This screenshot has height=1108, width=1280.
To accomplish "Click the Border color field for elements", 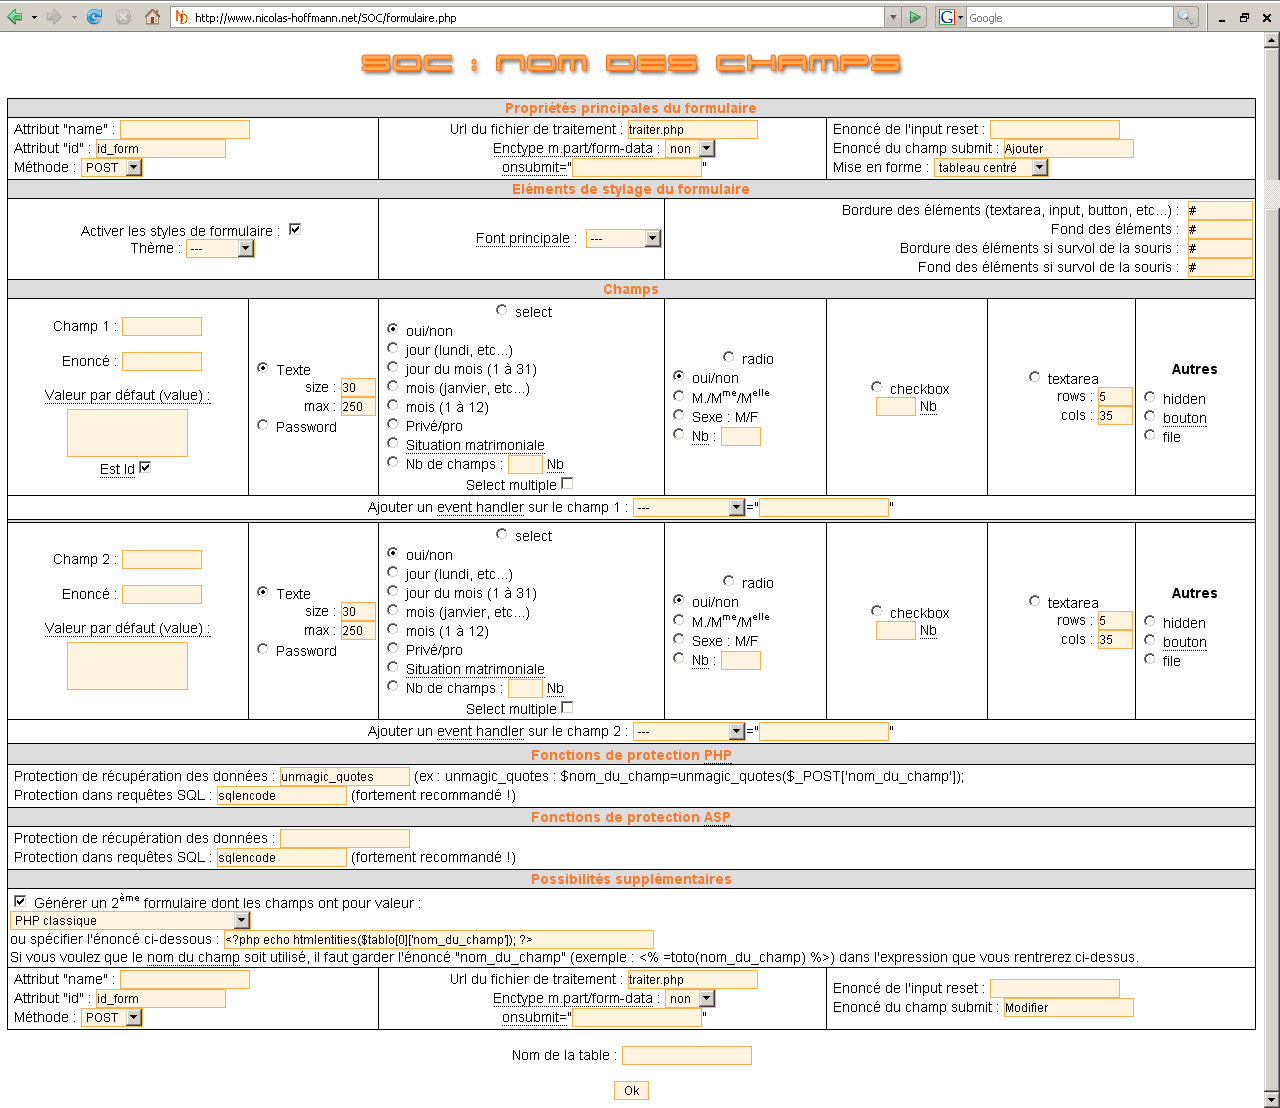I will coord(1220,210).
